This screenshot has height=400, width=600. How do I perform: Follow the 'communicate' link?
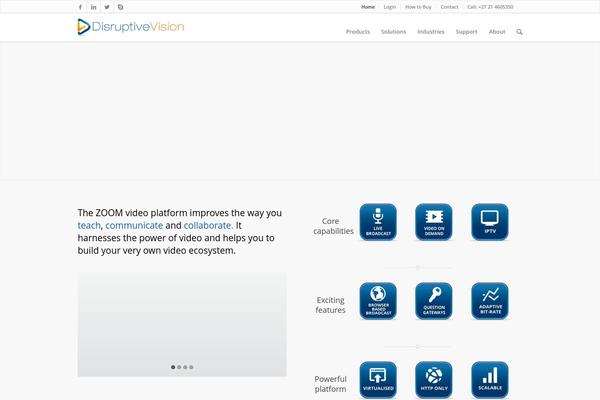coord(134,225)
